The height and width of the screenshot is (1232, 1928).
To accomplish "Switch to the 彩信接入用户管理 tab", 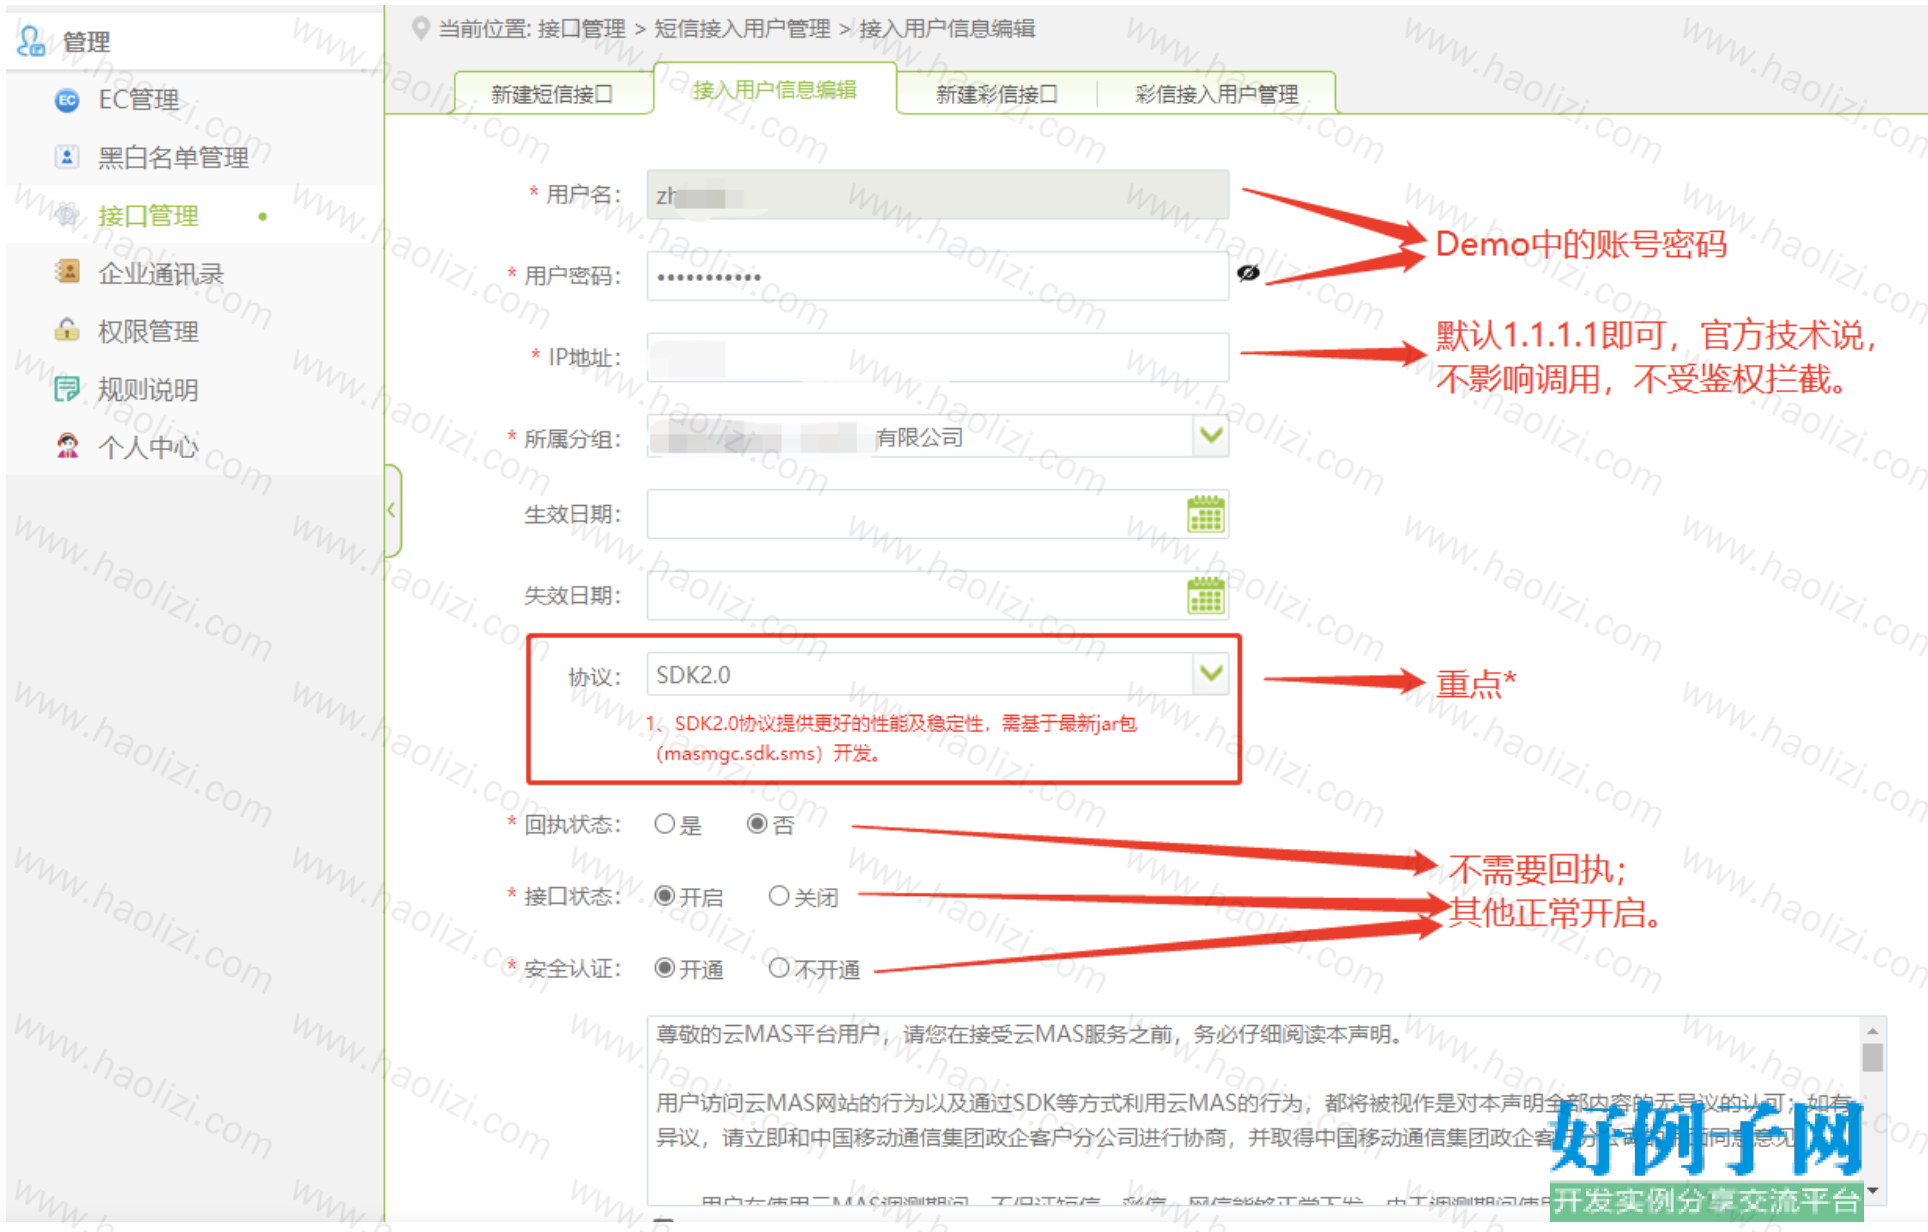I will (1216, 94).
